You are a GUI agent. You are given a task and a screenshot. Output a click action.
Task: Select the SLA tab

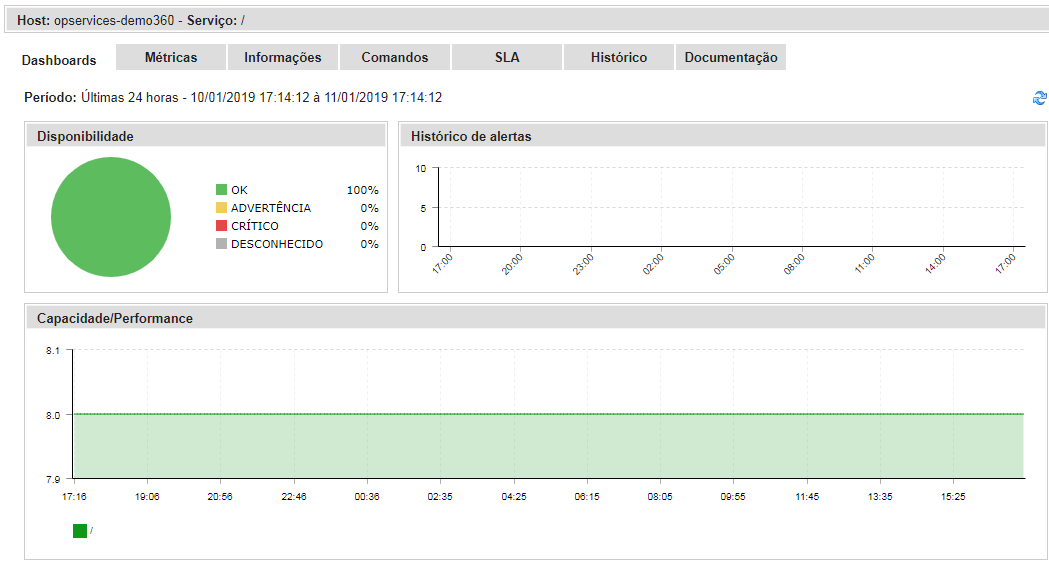(x=507, y=58)
